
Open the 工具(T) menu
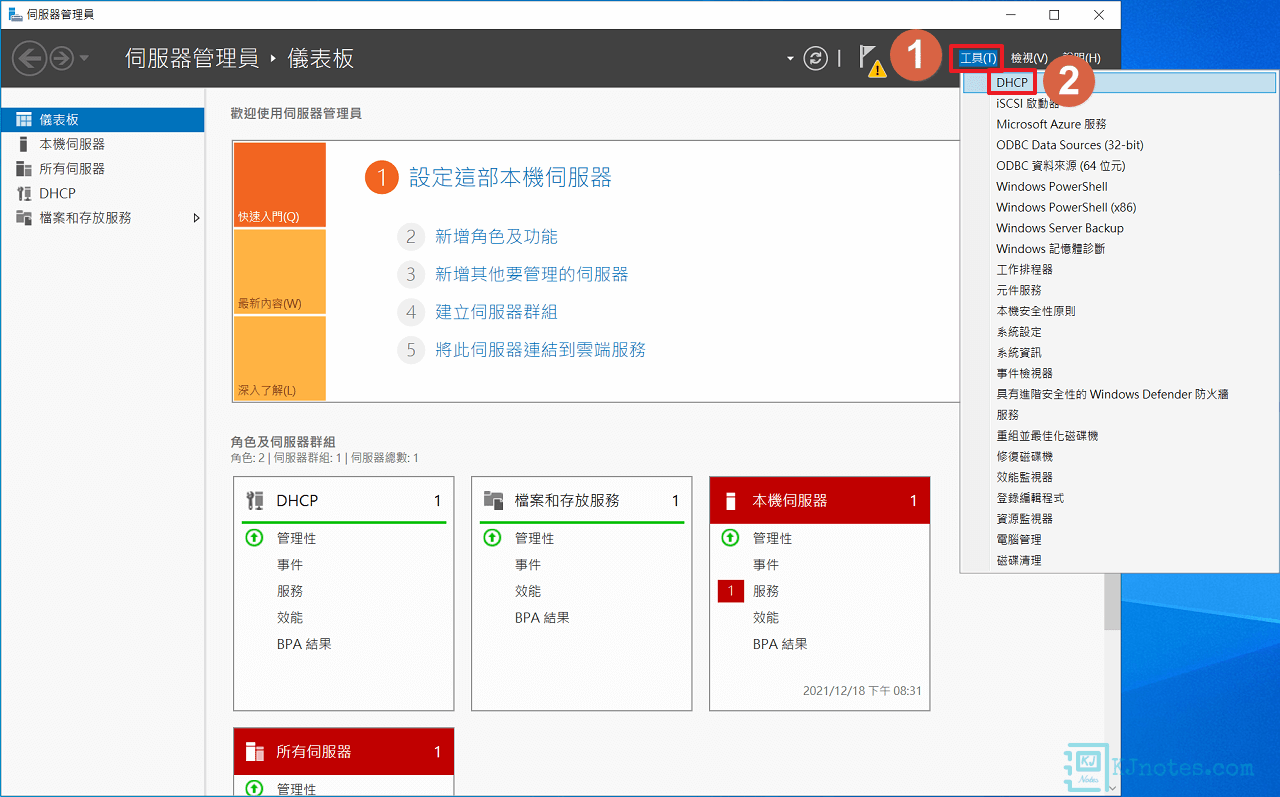point(977,58)
